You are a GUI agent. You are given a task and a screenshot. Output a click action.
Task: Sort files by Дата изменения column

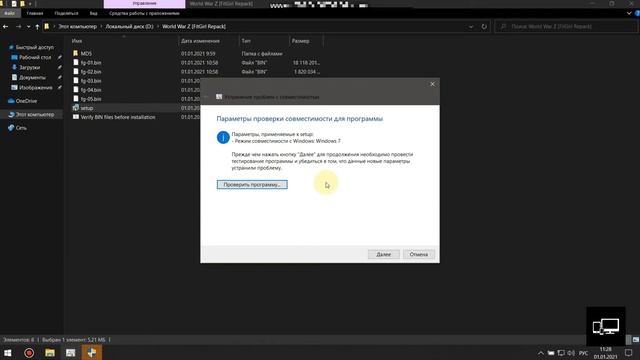209,41
